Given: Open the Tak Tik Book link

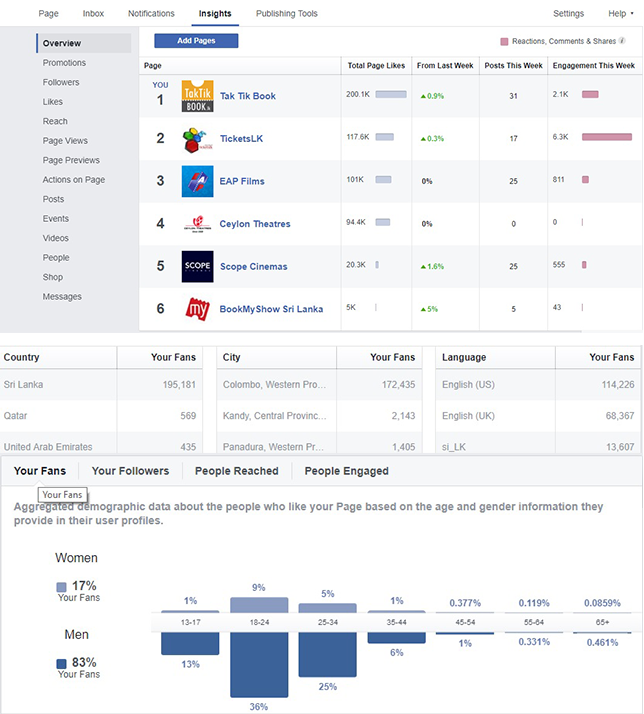Looking at the screenshot, I should tap(248, 96).
